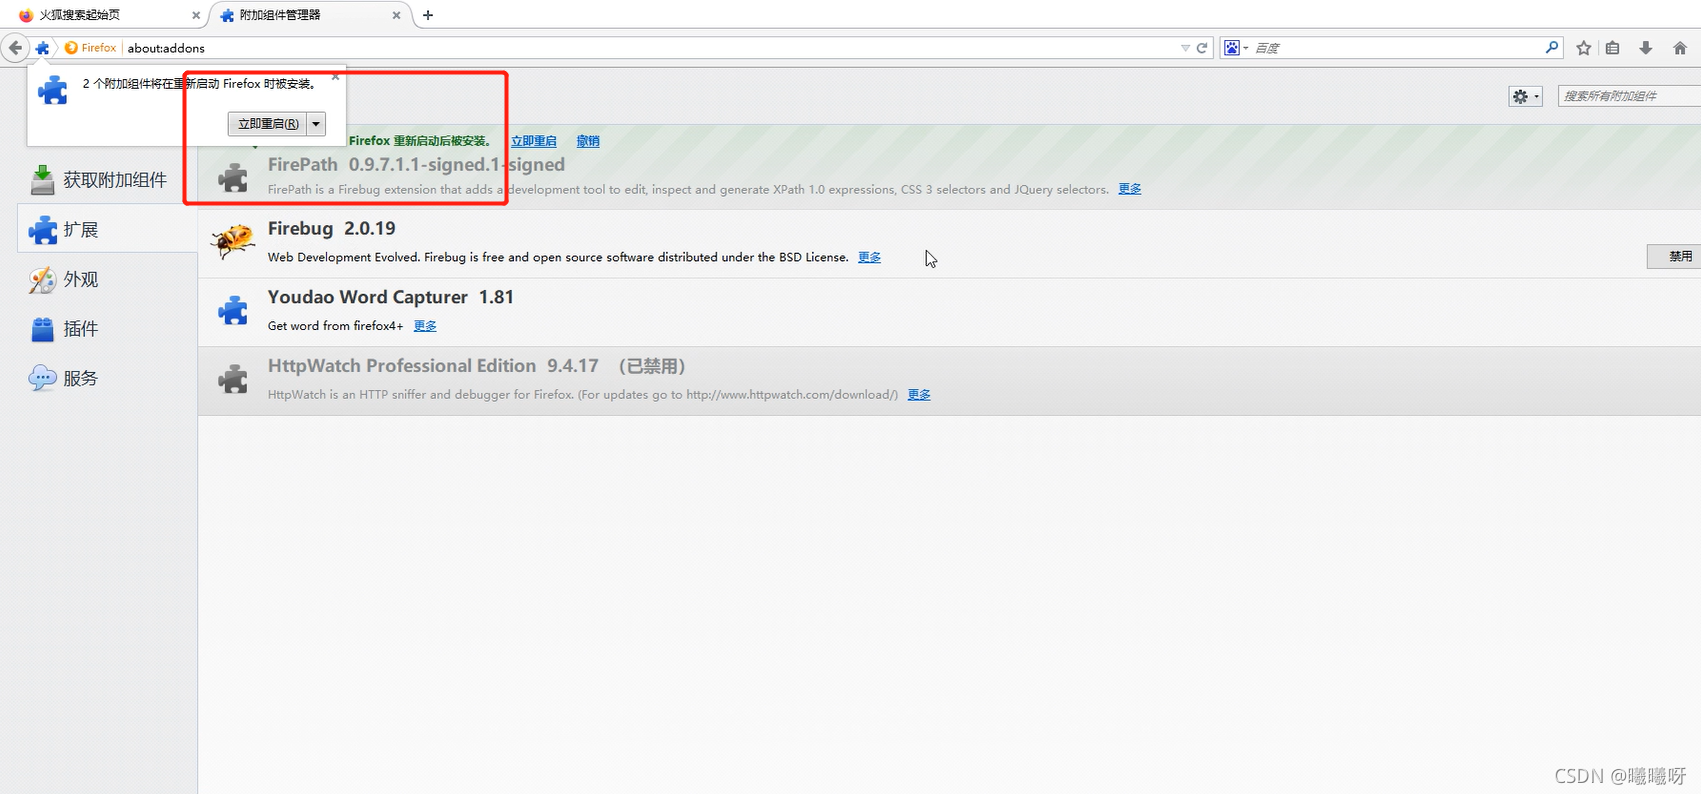The image size is (1701, 794).
Task: Click the HttpWatch 更多 link
Action: (919, 394)
